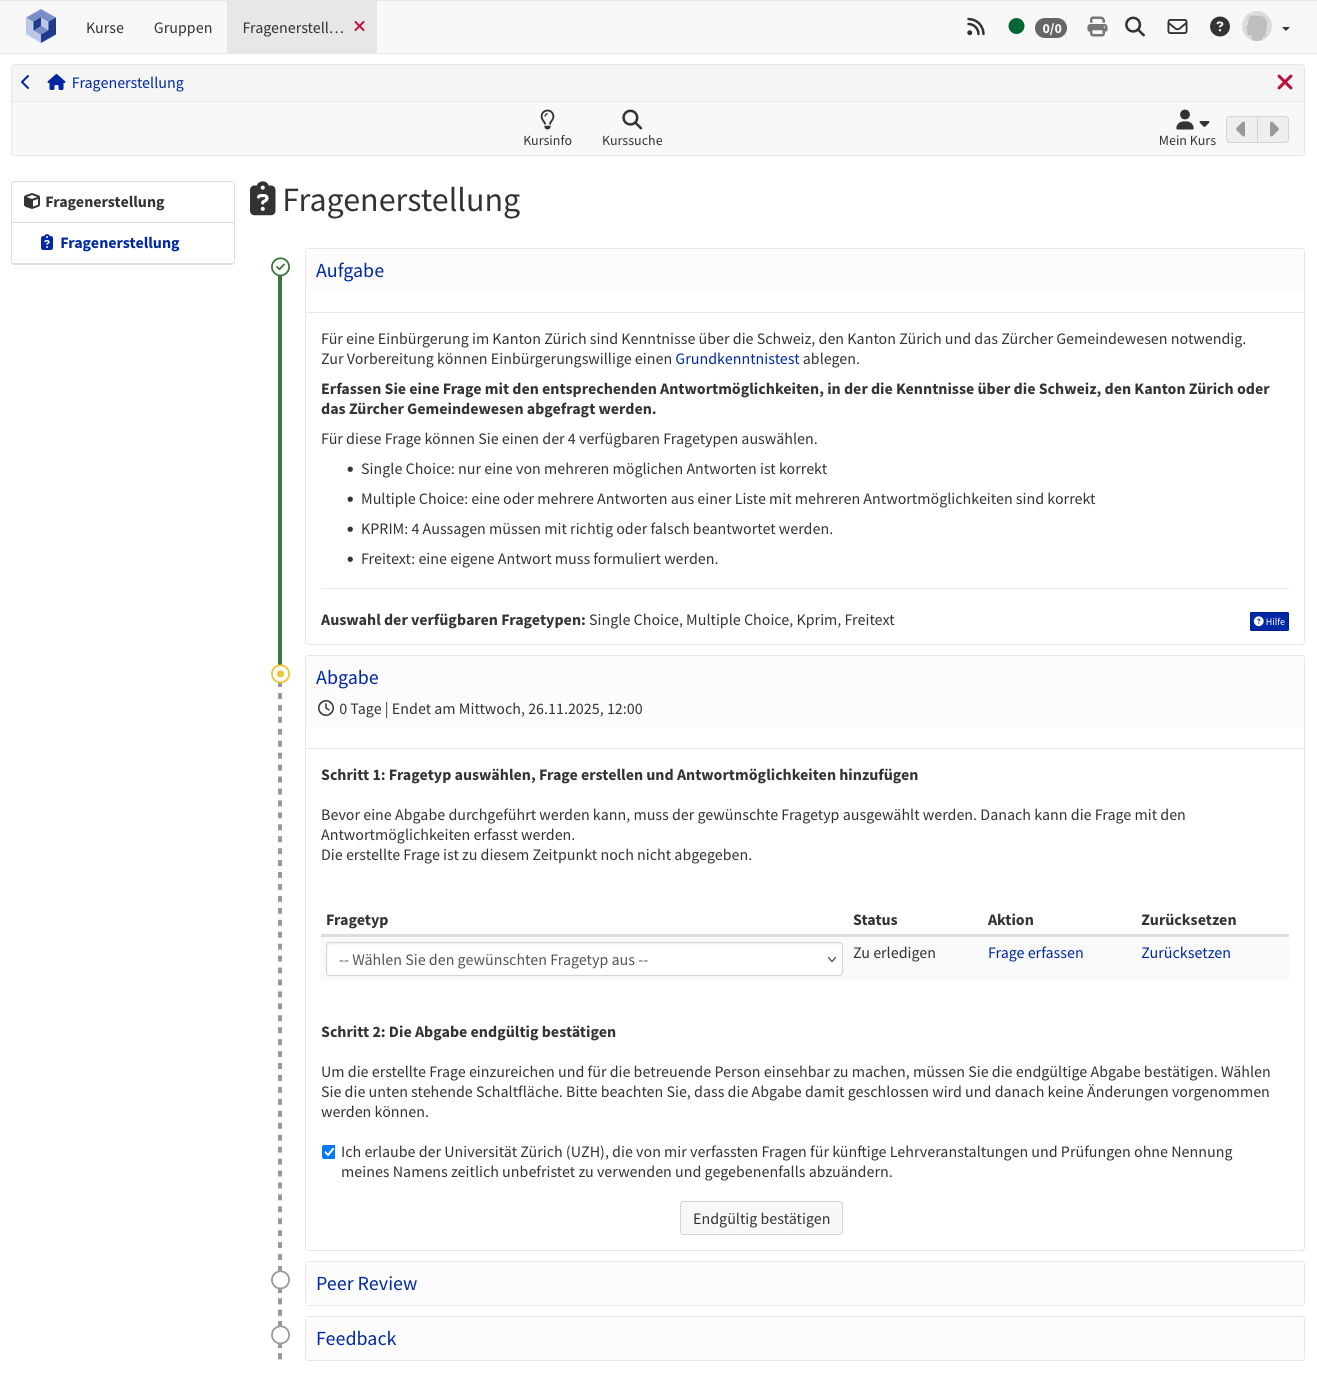The image size is (1317, 1383).
Task: Click the blue Hilfe button
Action: point(1269,622)
